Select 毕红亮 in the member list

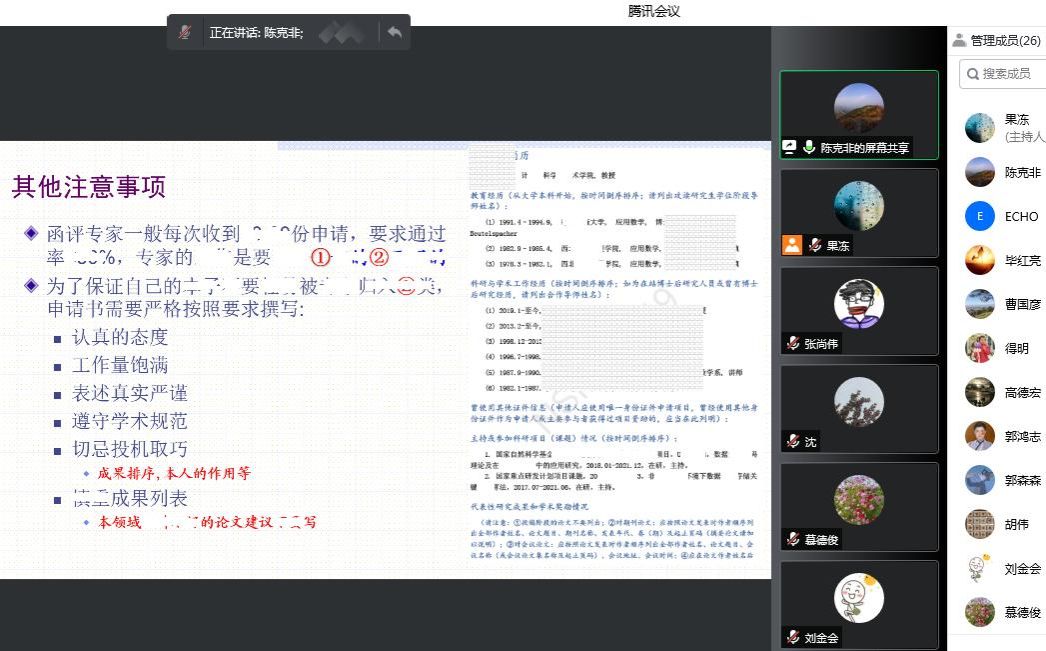[1022, 260]
